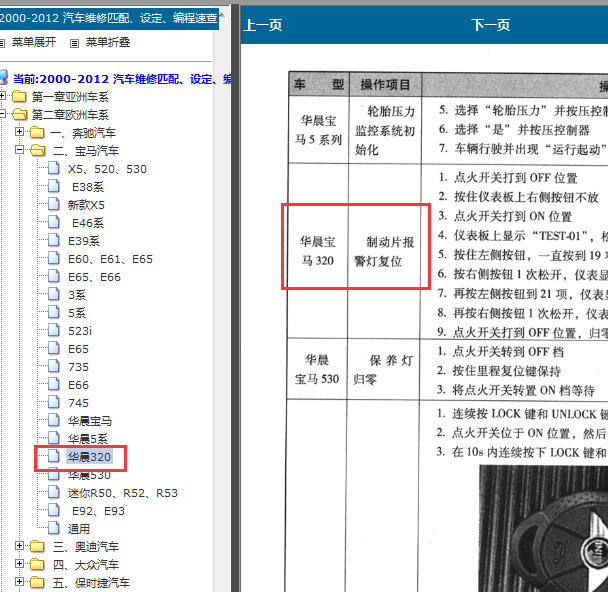The width and height of the screenshot is (608, 592).
Task: Click the page icon next to E38系
Action: point(54,186)
